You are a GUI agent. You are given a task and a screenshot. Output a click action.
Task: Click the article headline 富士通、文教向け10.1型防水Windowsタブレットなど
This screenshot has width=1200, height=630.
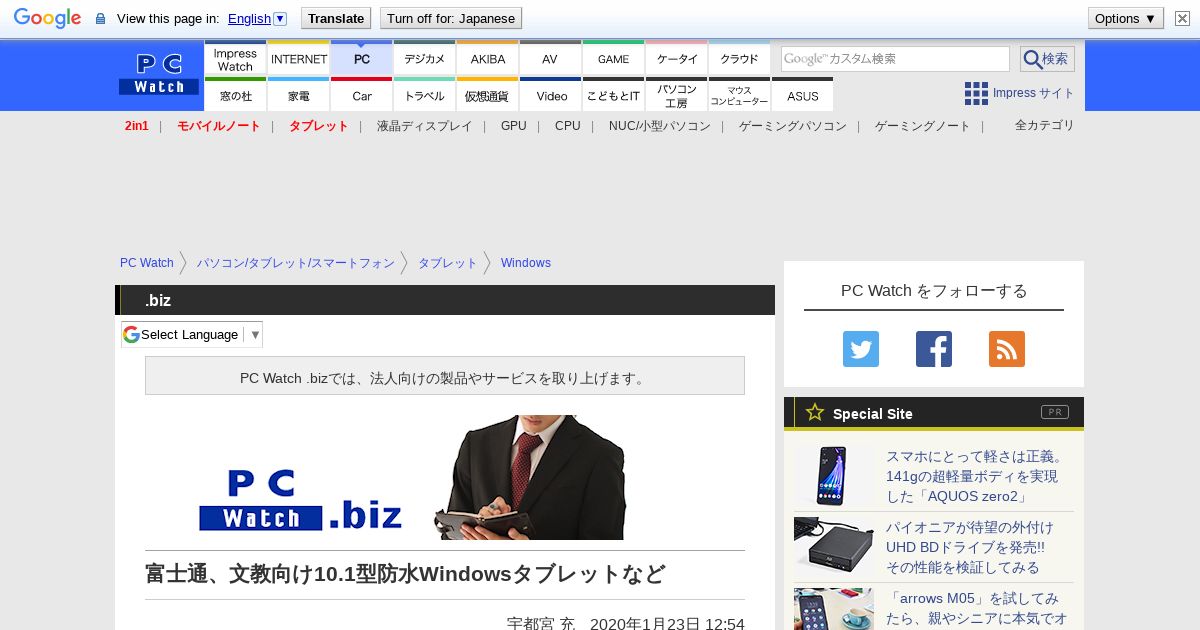point(405,574)
